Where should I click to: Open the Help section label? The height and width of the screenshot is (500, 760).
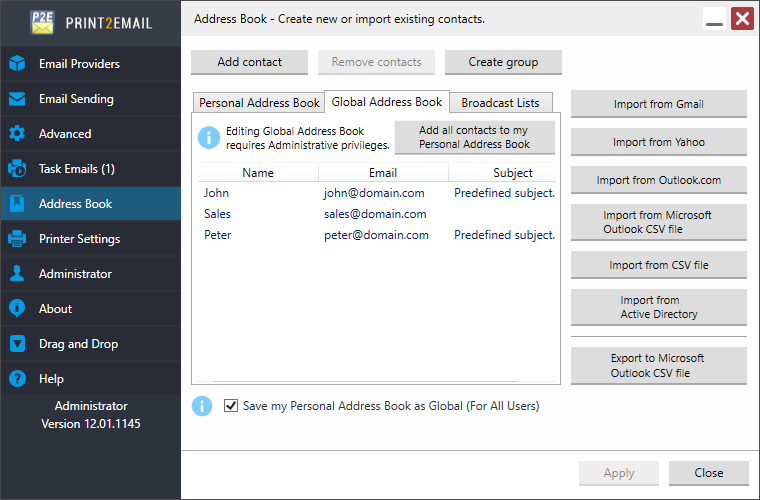click(x=51, y=378)
